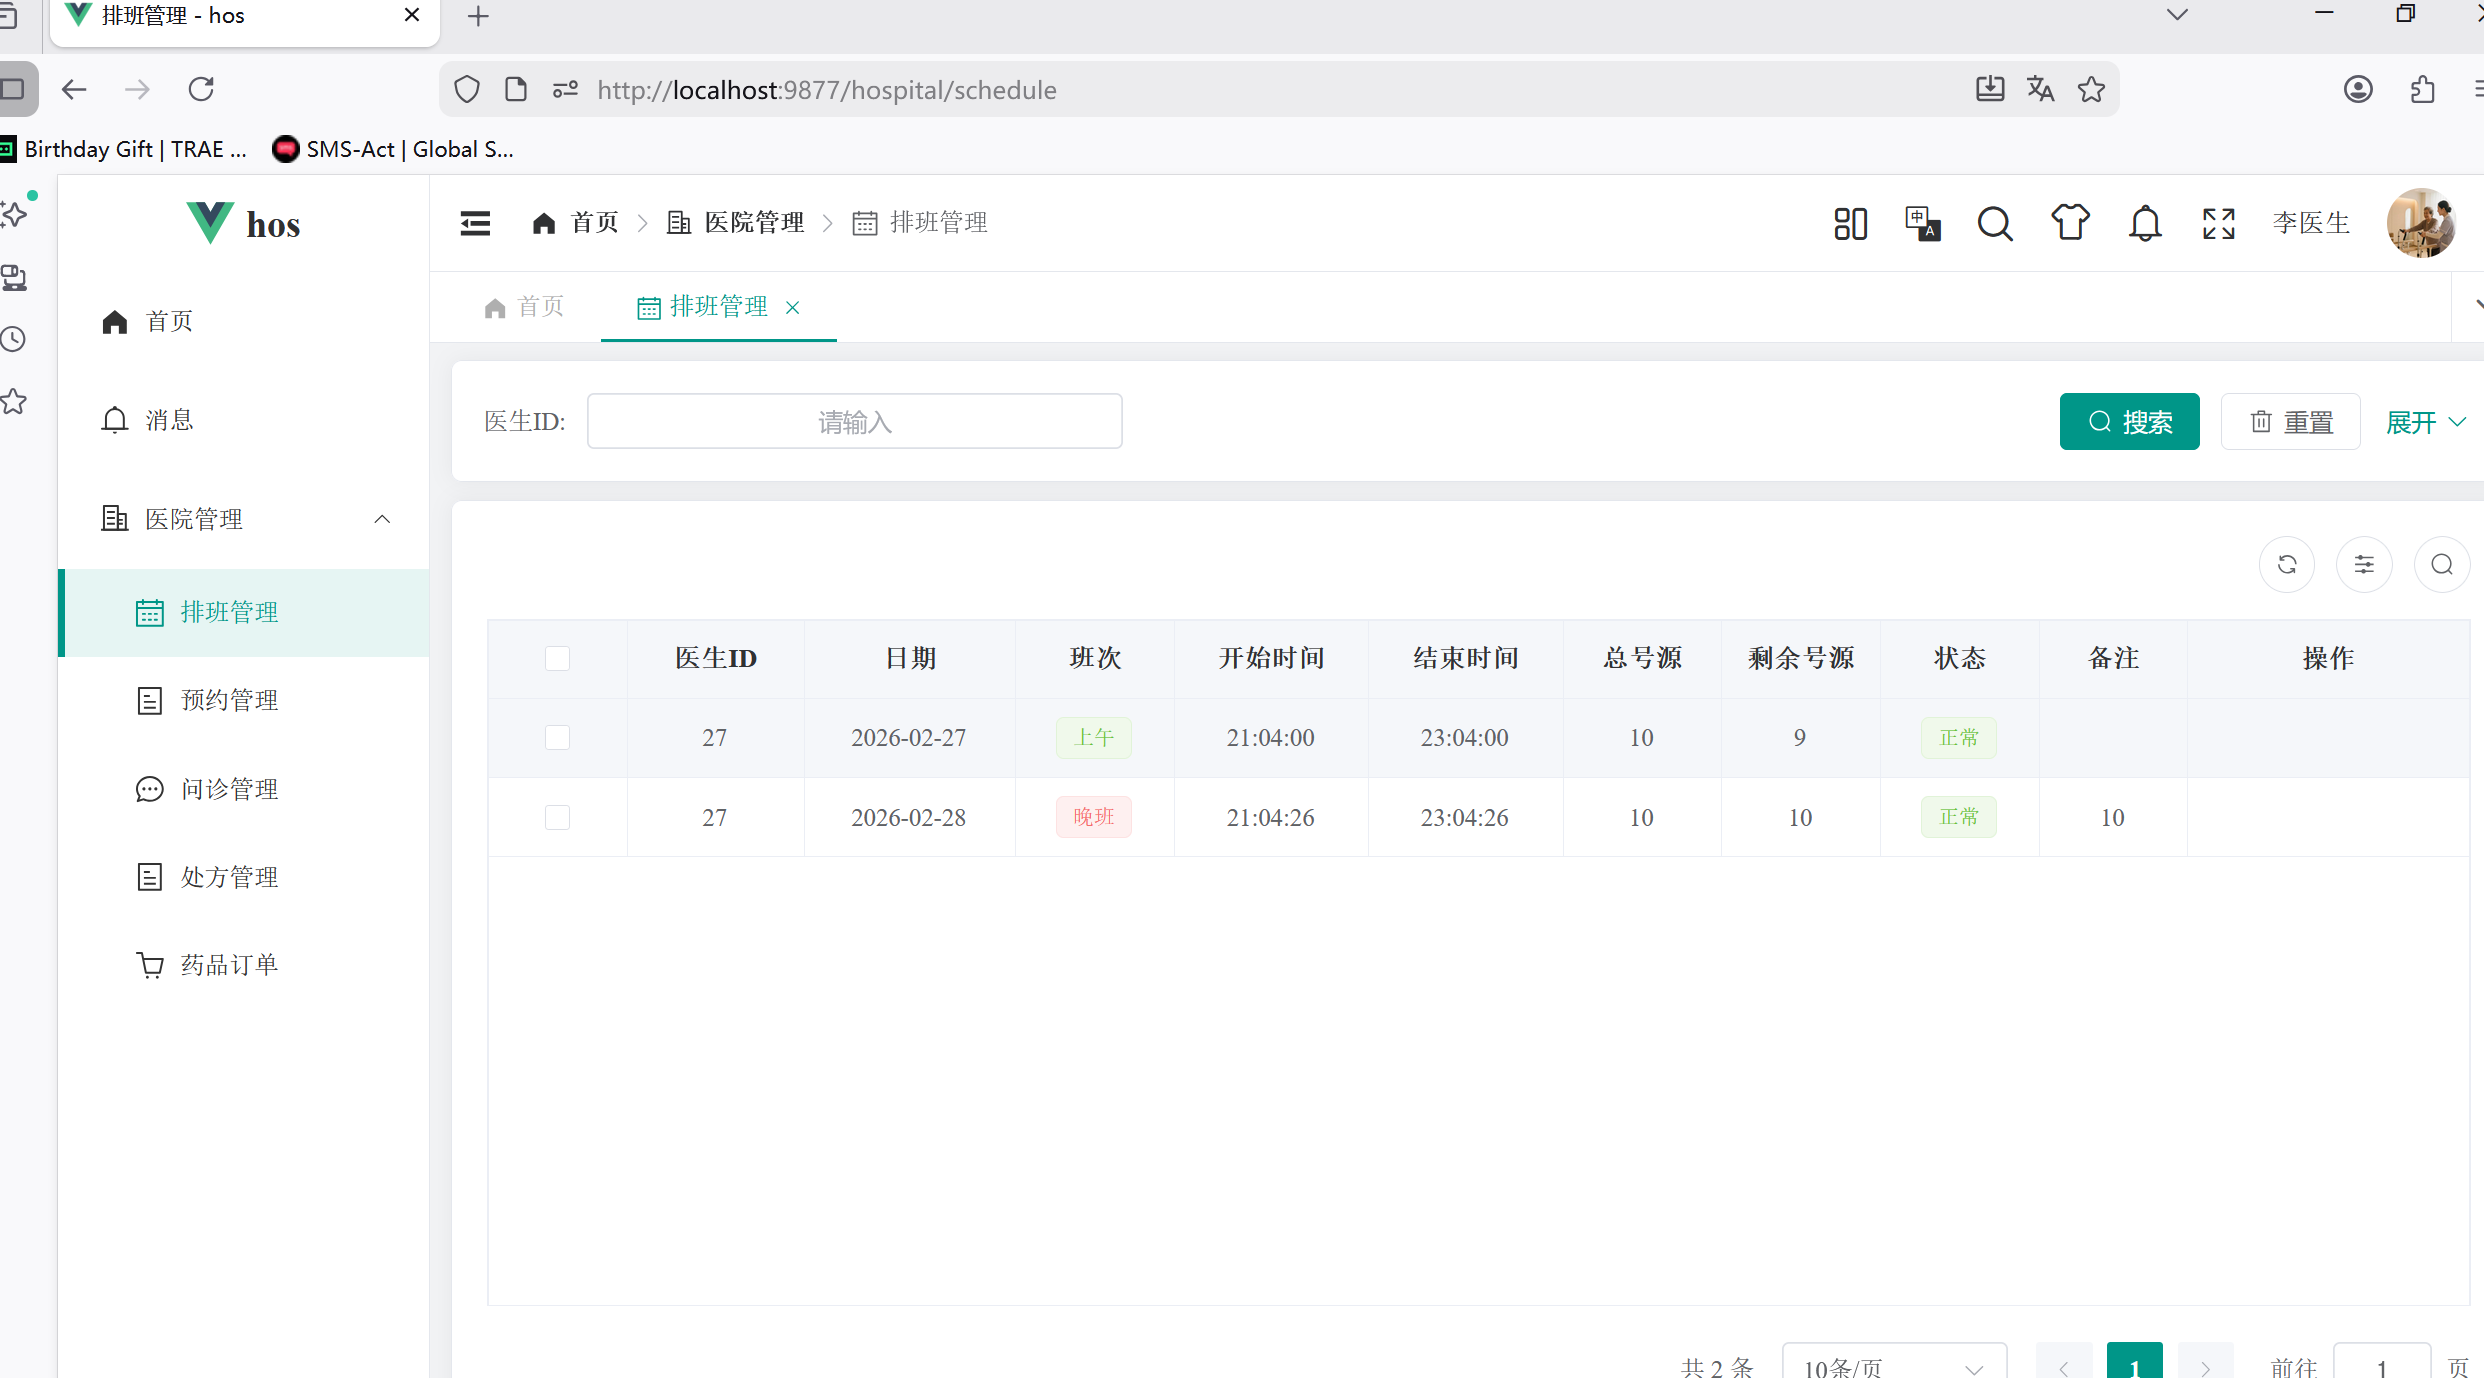Image resolution: width=2484 pixels, height=1378 pixels.
Task: Check the row dated 2026-02-27
Action: [x=557, y=738]
